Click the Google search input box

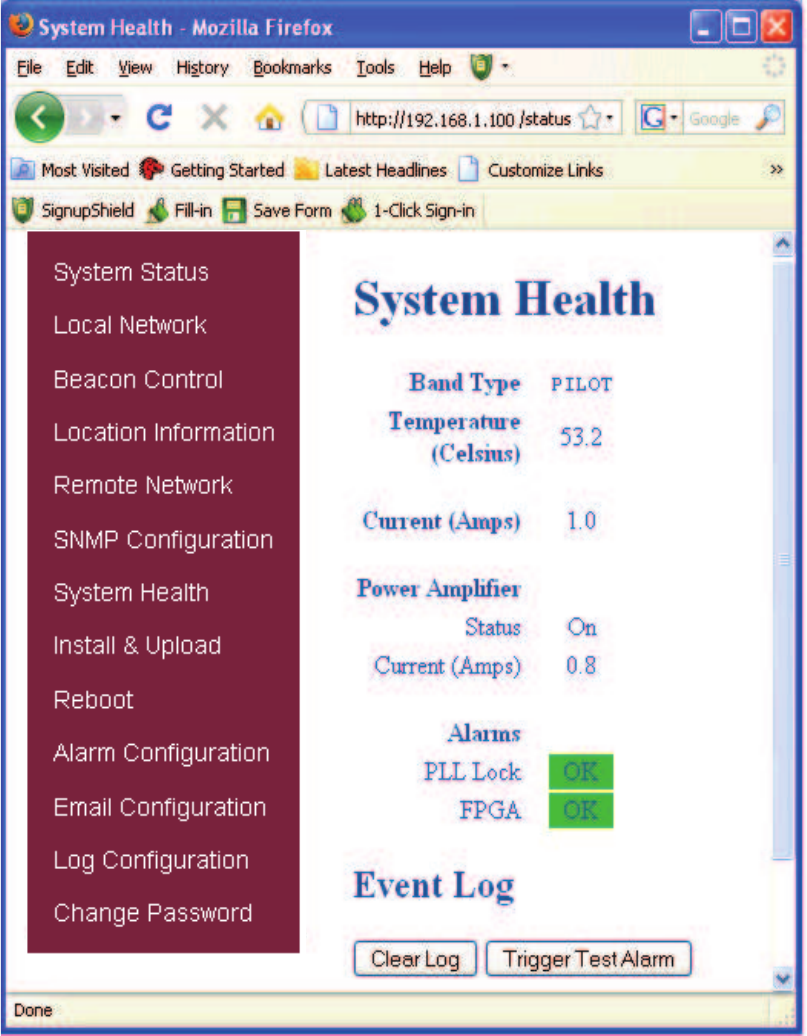tap(719, 119)
